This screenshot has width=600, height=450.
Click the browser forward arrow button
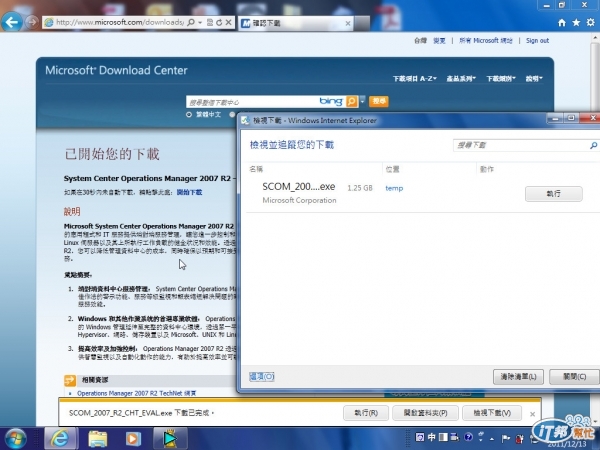32,22
